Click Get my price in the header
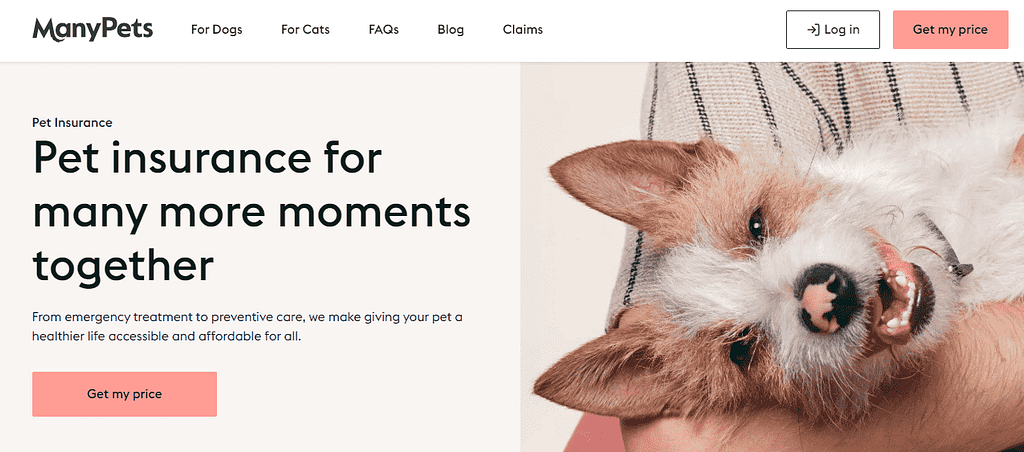The height and width of the screenshot is (452, 1024). coord(950,29)
